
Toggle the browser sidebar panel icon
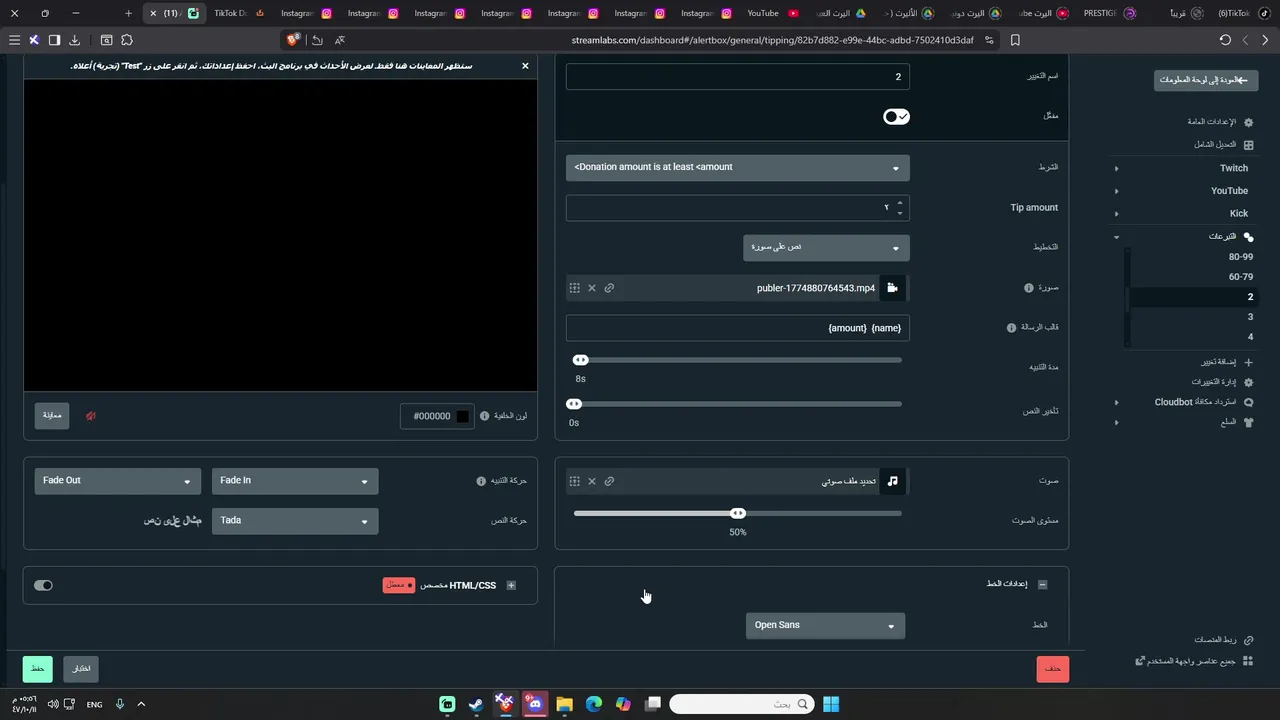click(x=54, y=40)
